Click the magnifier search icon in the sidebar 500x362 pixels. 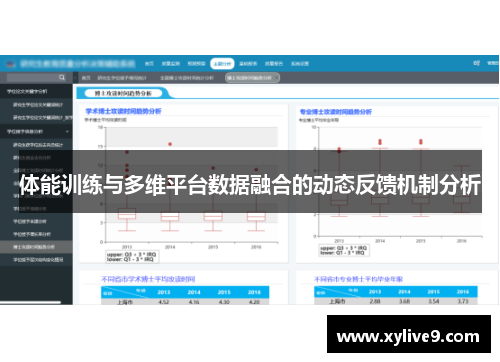(x=62, y=77)
